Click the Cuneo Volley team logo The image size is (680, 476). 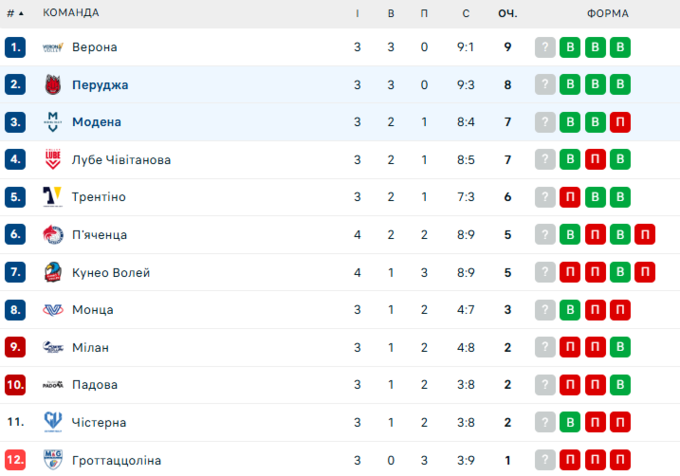[53, 272]
